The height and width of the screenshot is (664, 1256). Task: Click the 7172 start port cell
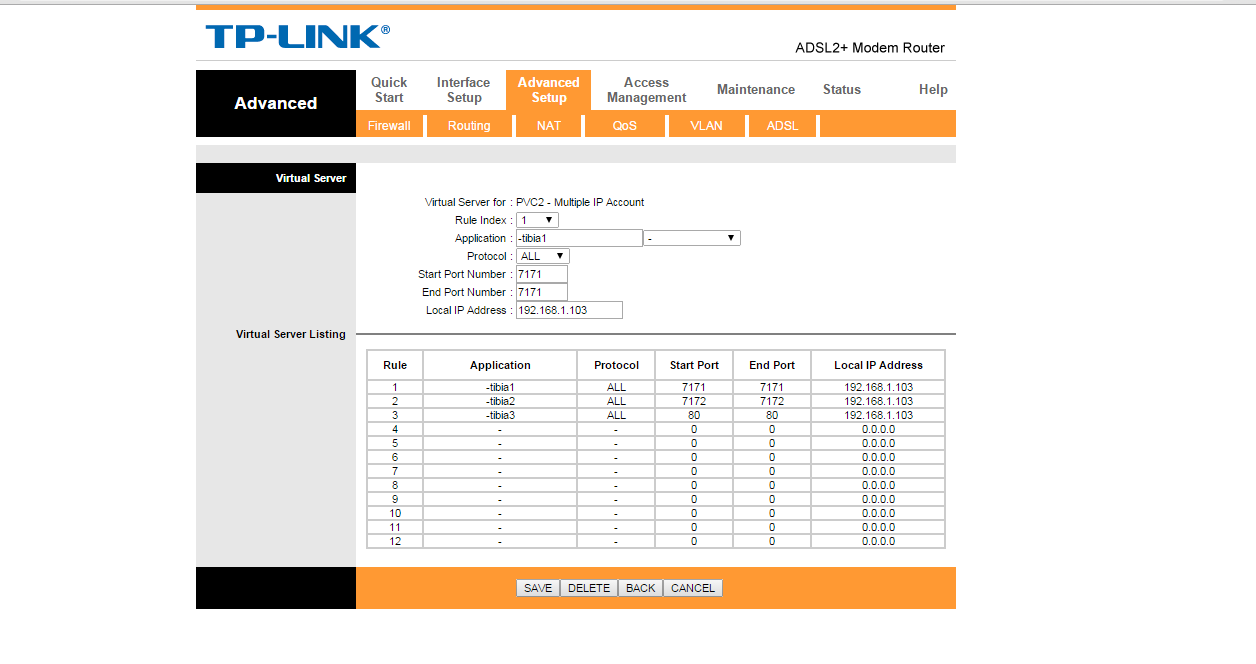tap(694, 401)
